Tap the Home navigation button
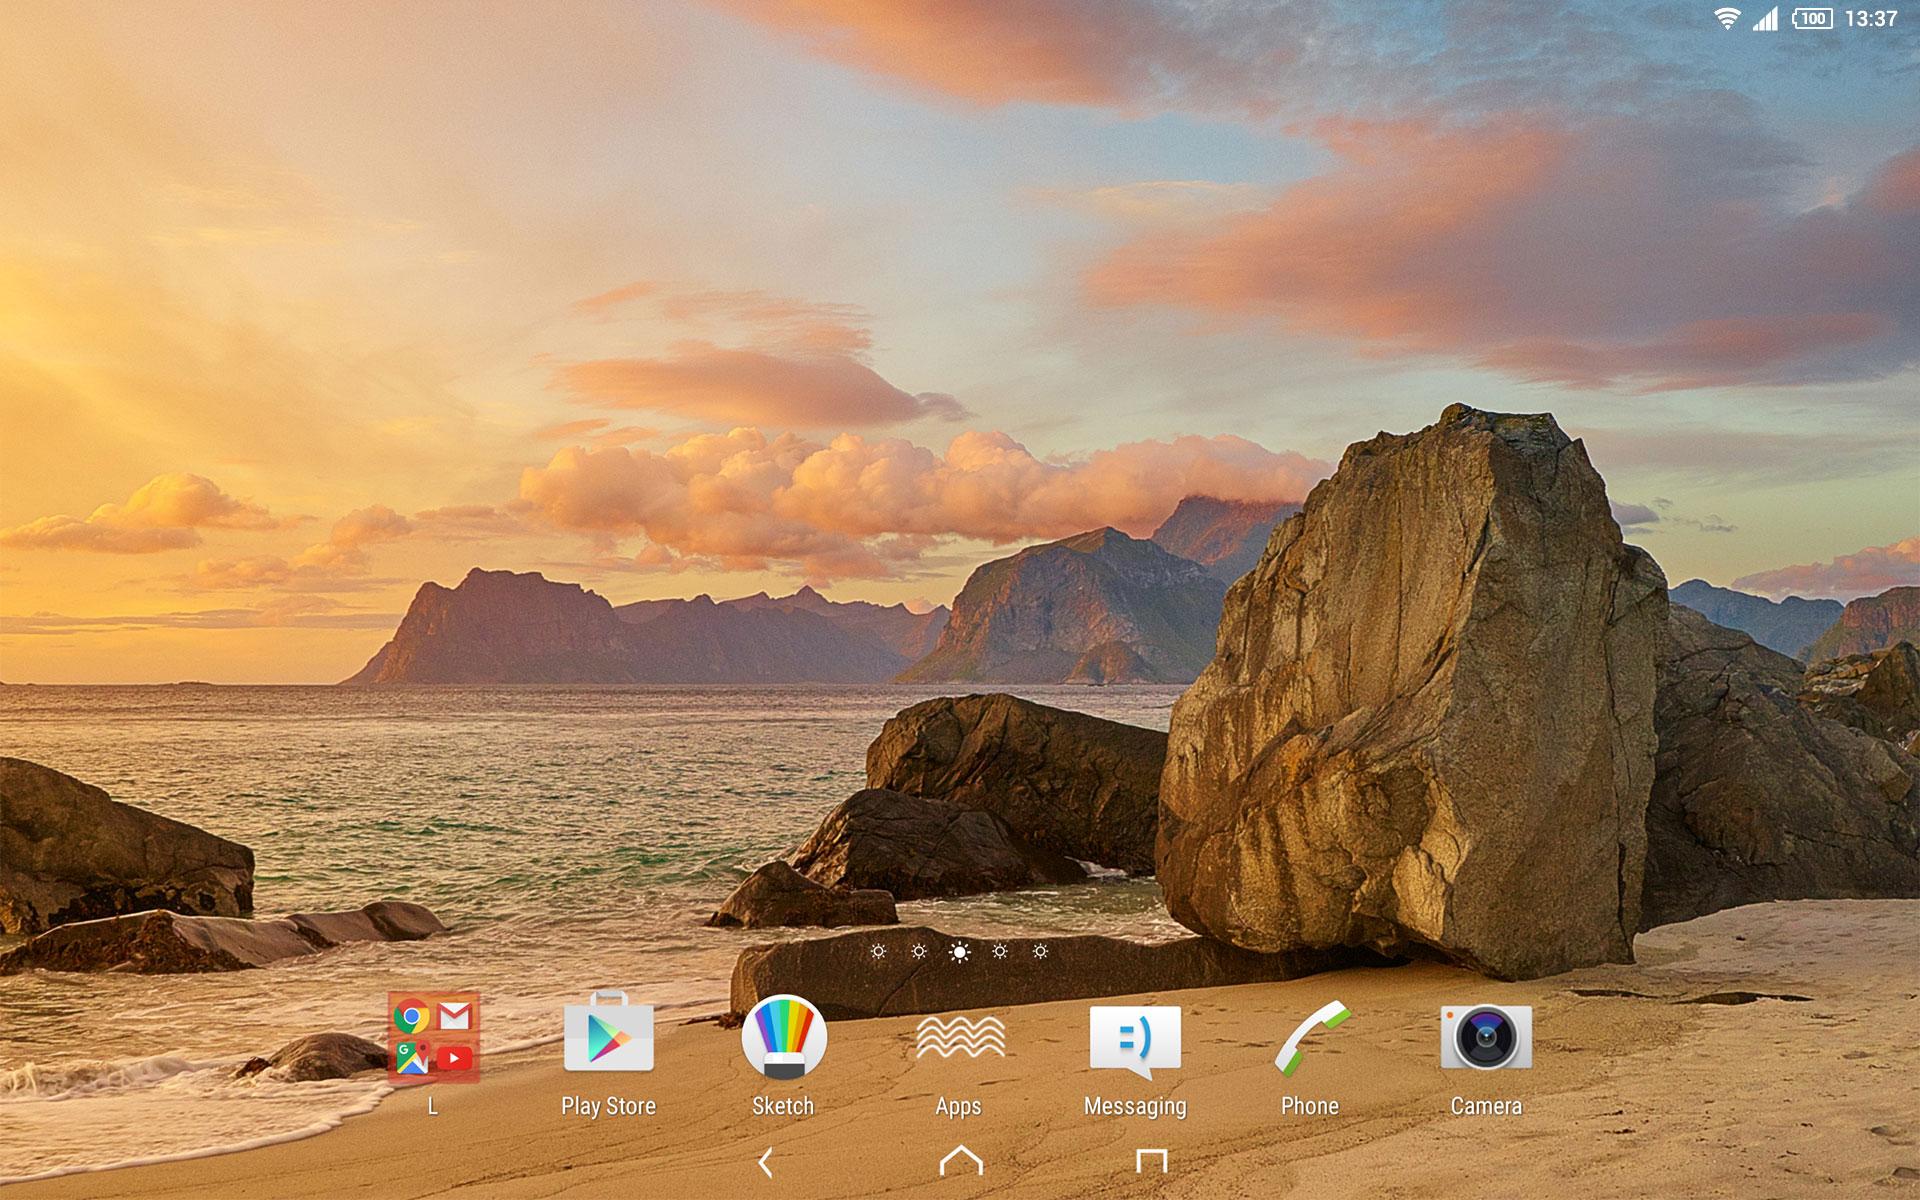 tap(961, 1160)
